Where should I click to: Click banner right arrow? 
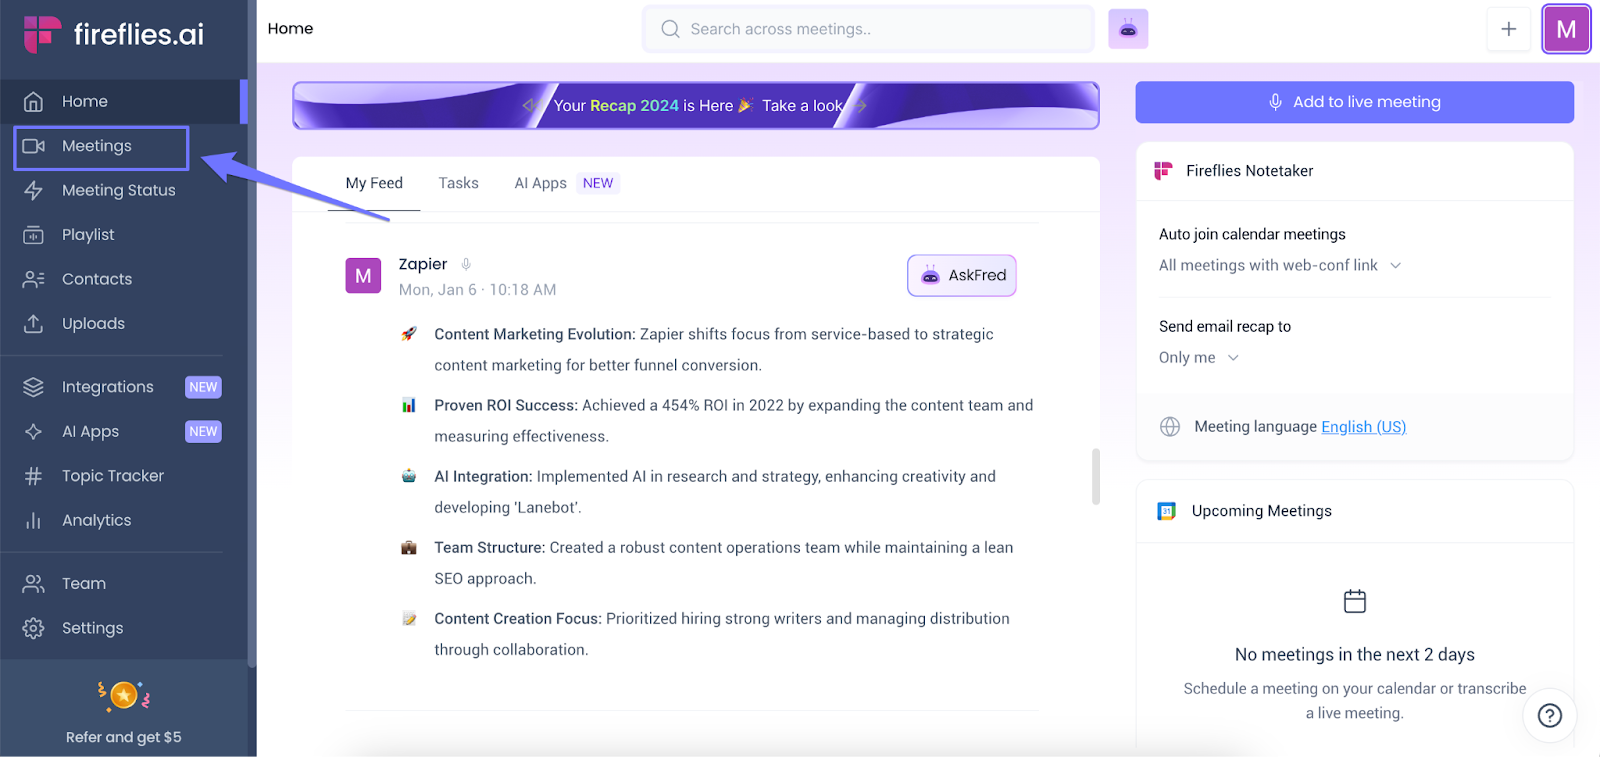pyautogui.click(x=861, y=106)
